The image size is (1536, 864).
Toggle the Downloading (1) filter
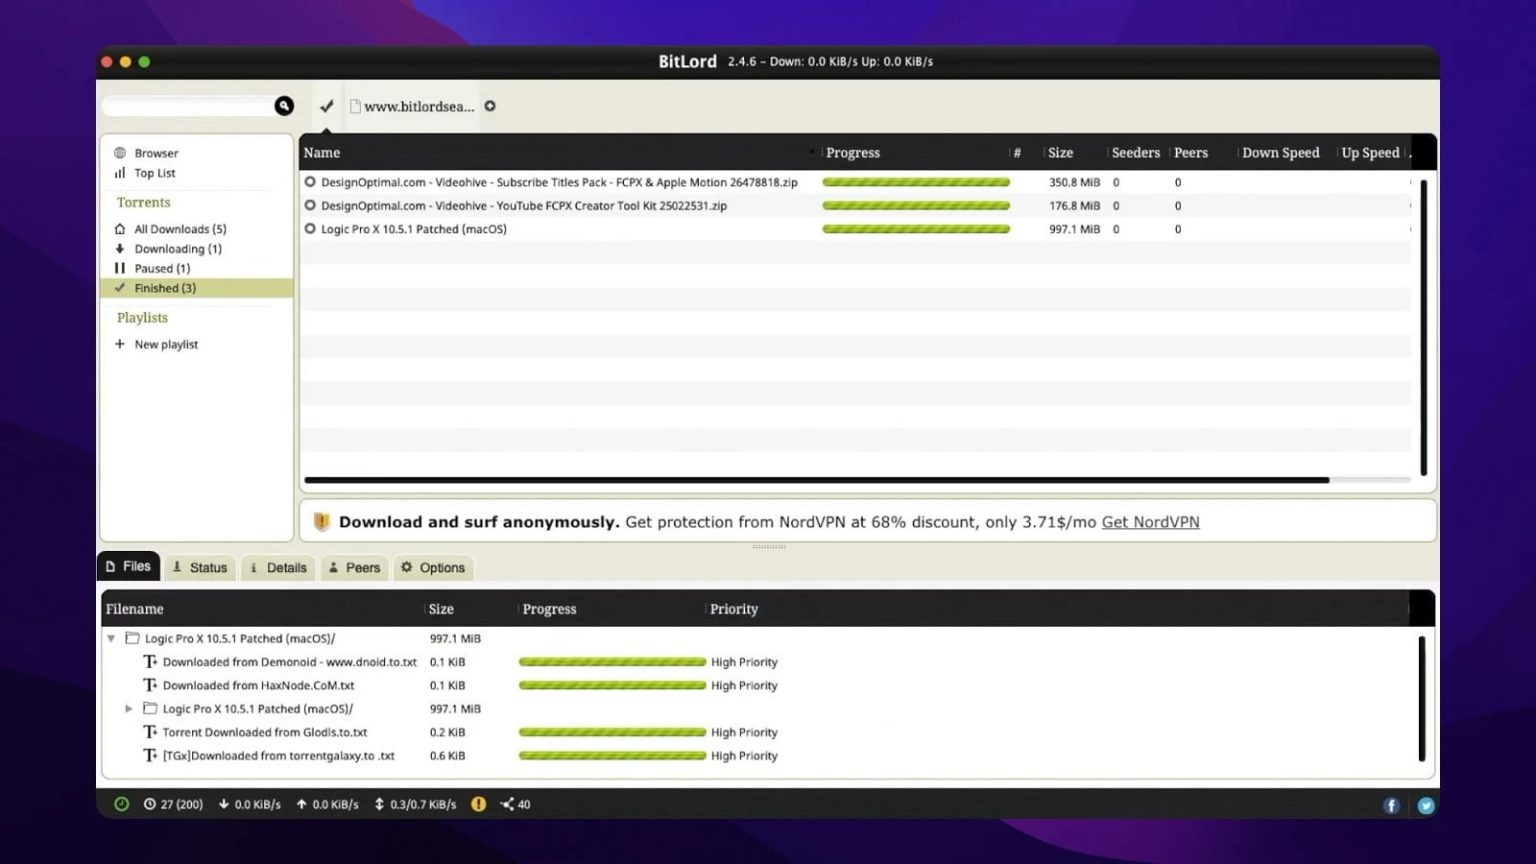coord(178,248)
